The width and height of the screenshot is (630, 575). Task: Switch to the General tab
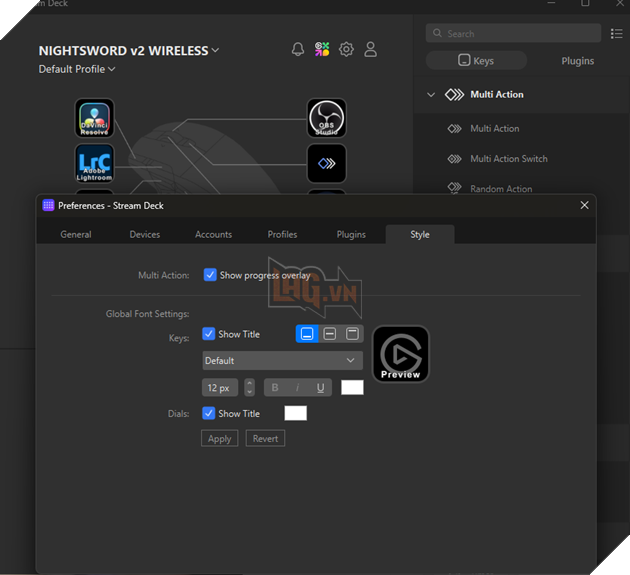click(76, 234)
